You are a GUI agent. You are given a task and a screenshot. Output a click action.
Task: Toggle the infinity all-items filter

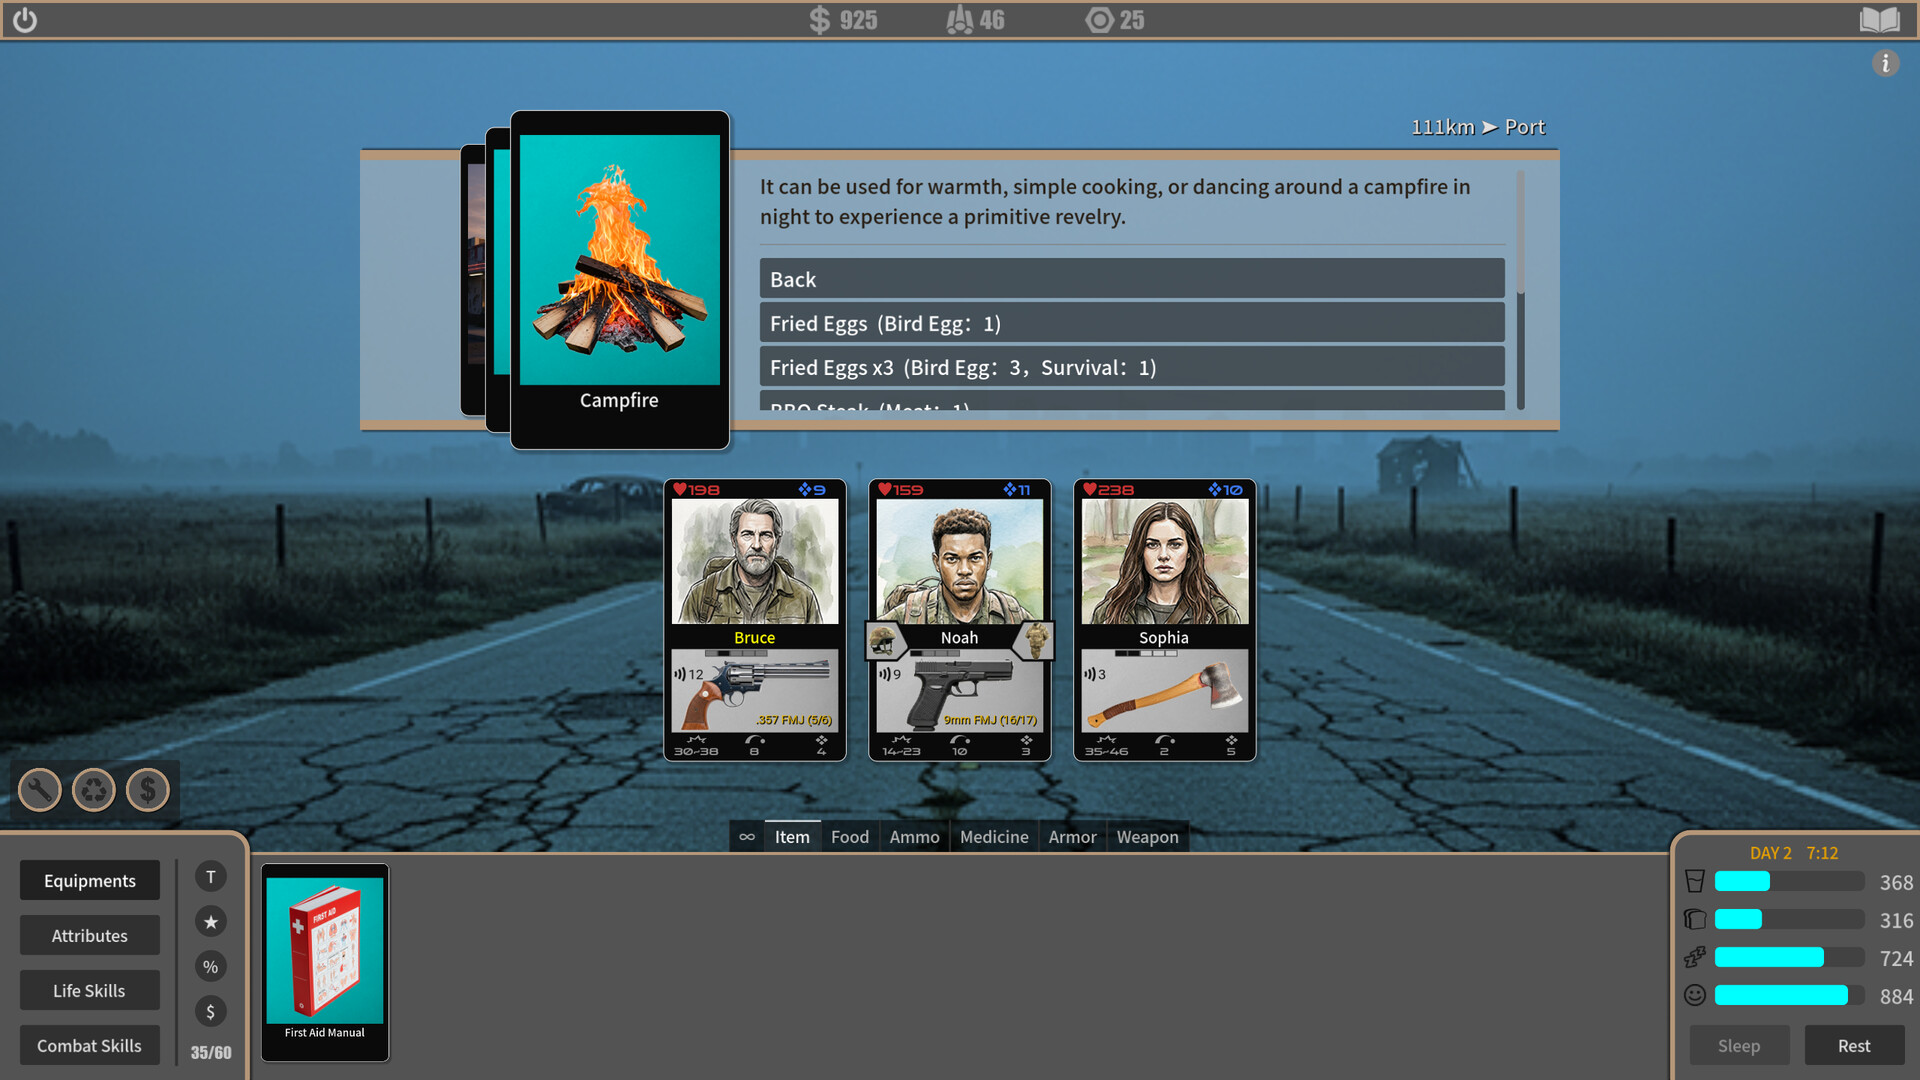pyautogui.click(x=747, y=837)
